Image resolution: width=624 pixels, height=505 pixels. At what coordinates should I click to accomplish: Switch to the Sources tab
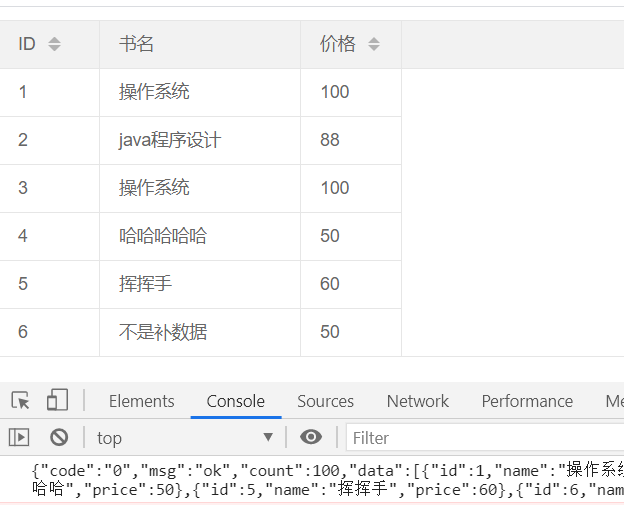[326, 401]
